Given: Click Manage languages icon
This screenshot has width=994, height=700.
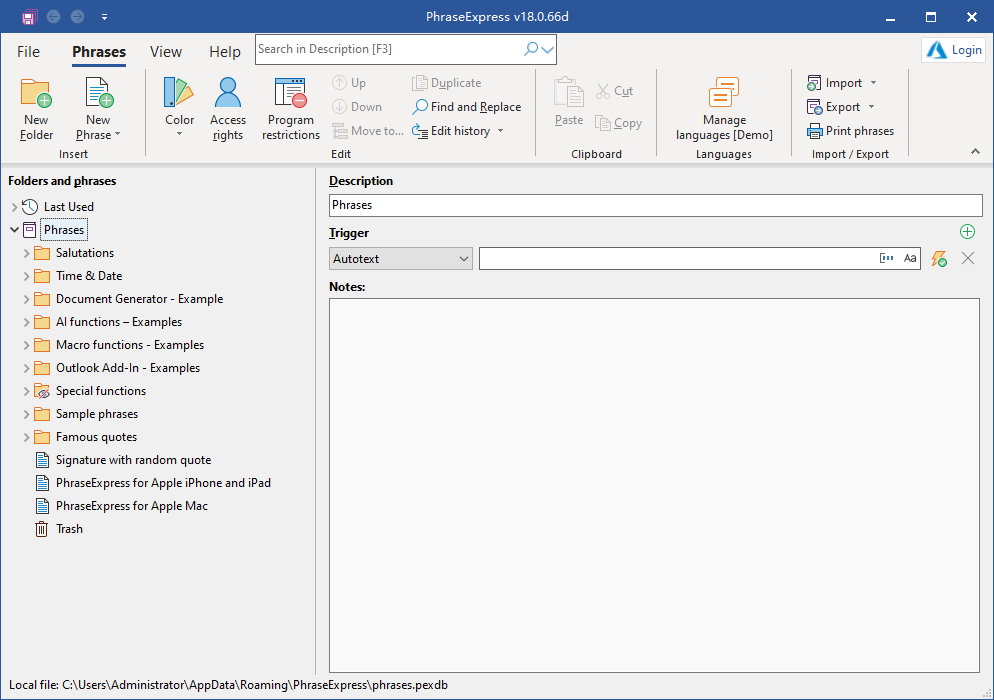Looking at the screenshot, I should point(724,93).
